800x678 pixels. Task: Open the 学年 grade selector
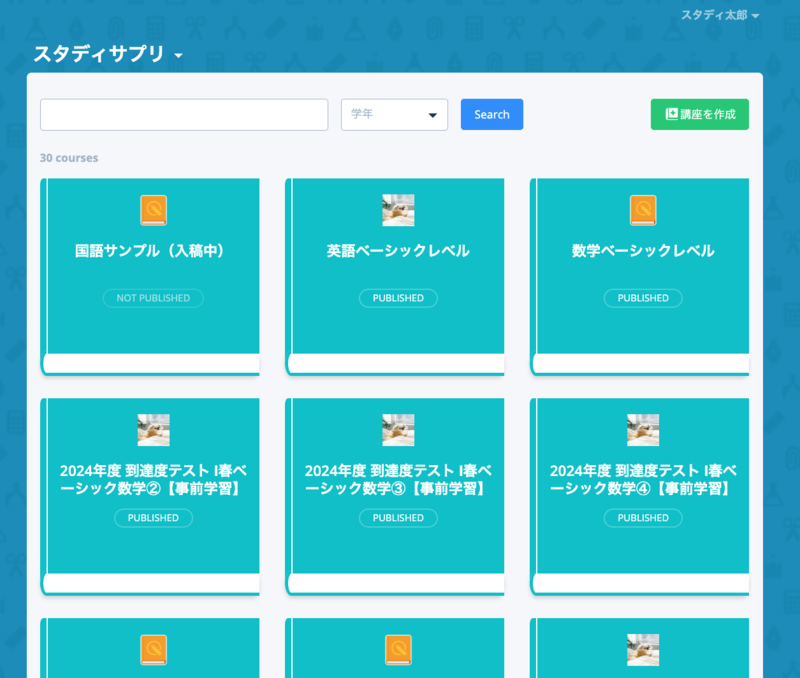(x=394, y=114)
